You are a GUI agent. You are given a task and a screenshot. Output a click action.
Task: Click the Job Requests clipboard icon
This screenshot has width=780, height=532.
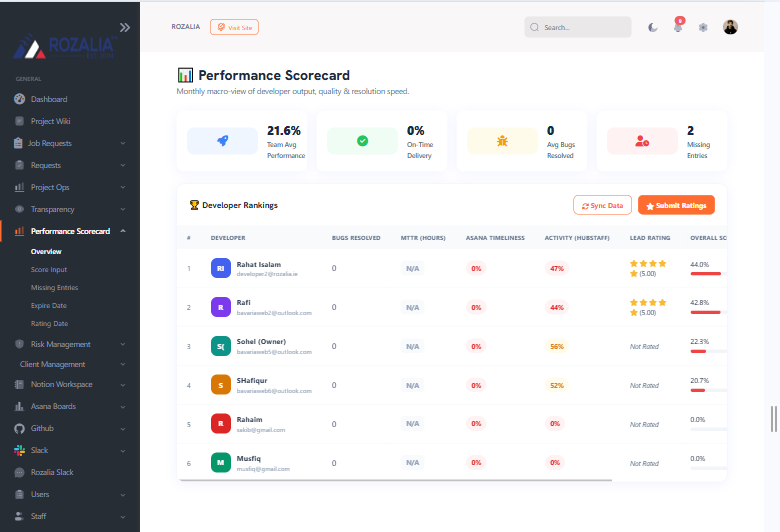click(x=18, y=143)
